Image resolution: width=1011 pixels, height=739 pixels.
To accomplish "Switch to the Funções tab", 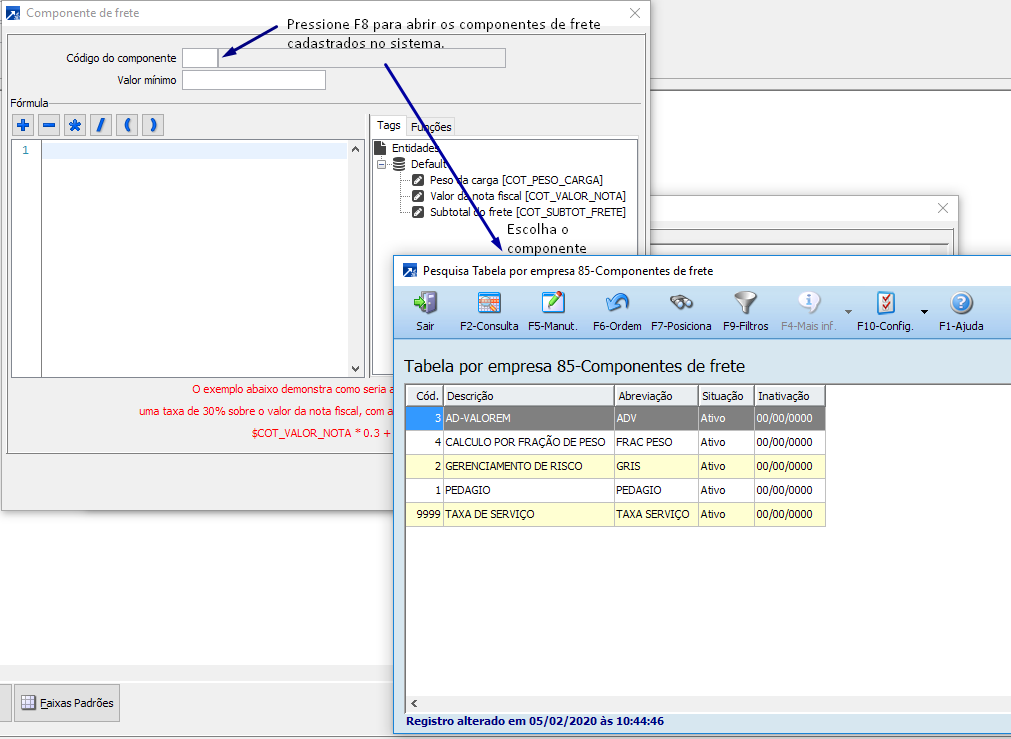I will [x=431, y=127].
